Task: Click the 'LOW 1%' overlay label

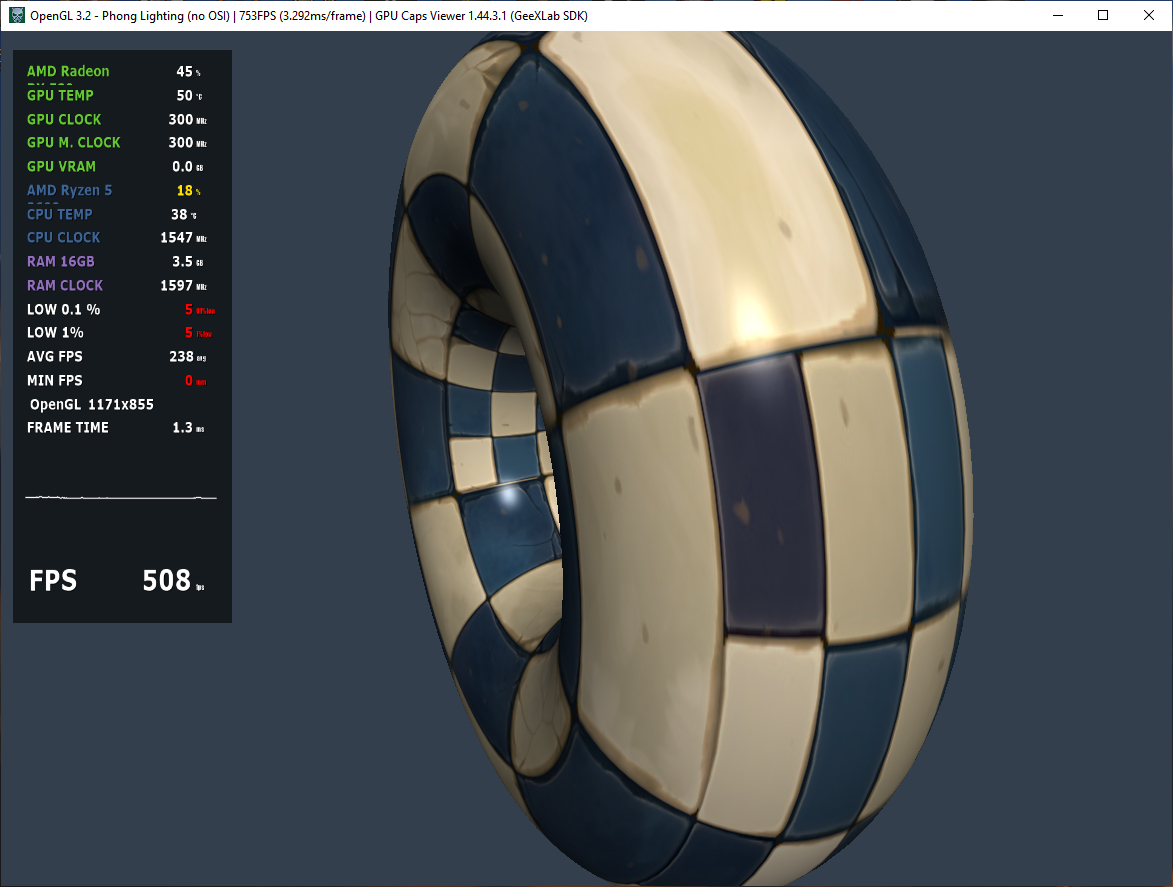Action: pyautogui.click(x=55, y=332)
